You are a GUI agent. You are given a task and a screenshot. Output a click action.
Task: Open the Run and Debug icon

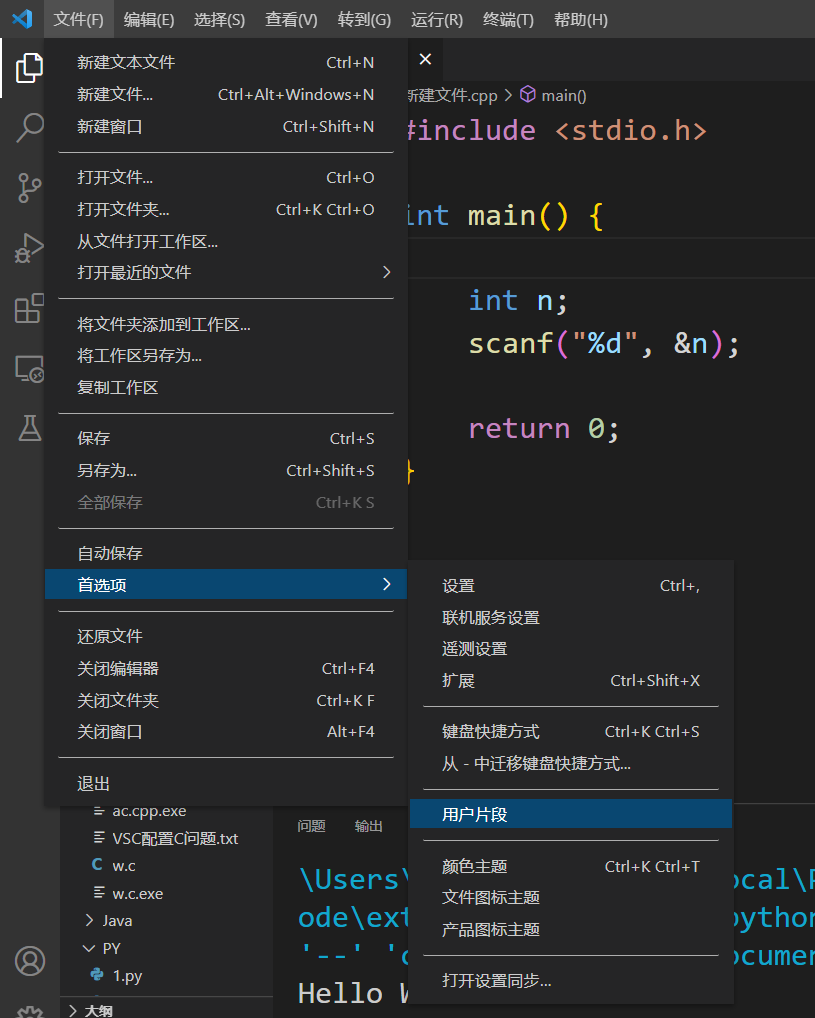[x=29, y=247]
